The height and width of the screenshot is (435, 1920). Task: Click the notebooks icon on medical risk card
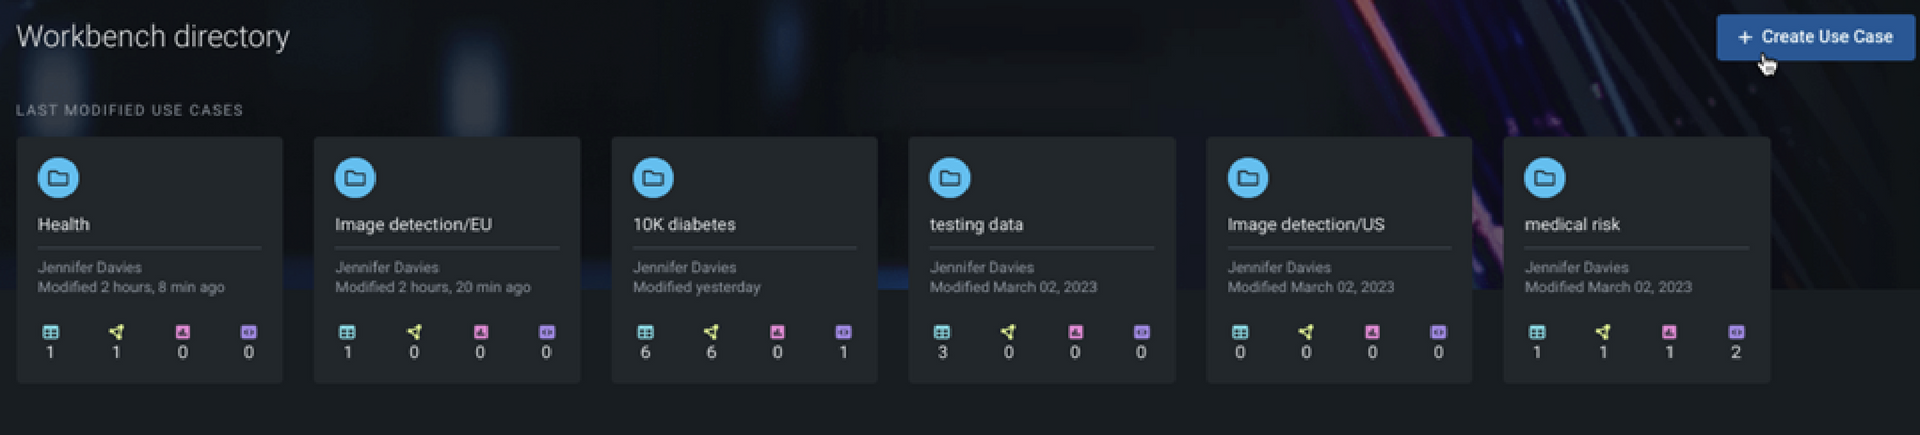click(1736, 332)
